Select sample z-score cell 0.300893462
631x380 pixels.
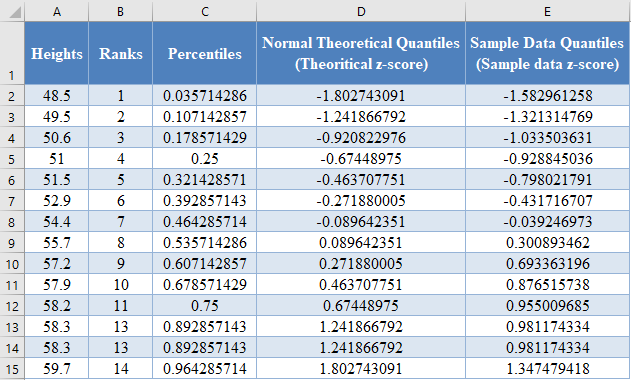[x=547, y=243]
